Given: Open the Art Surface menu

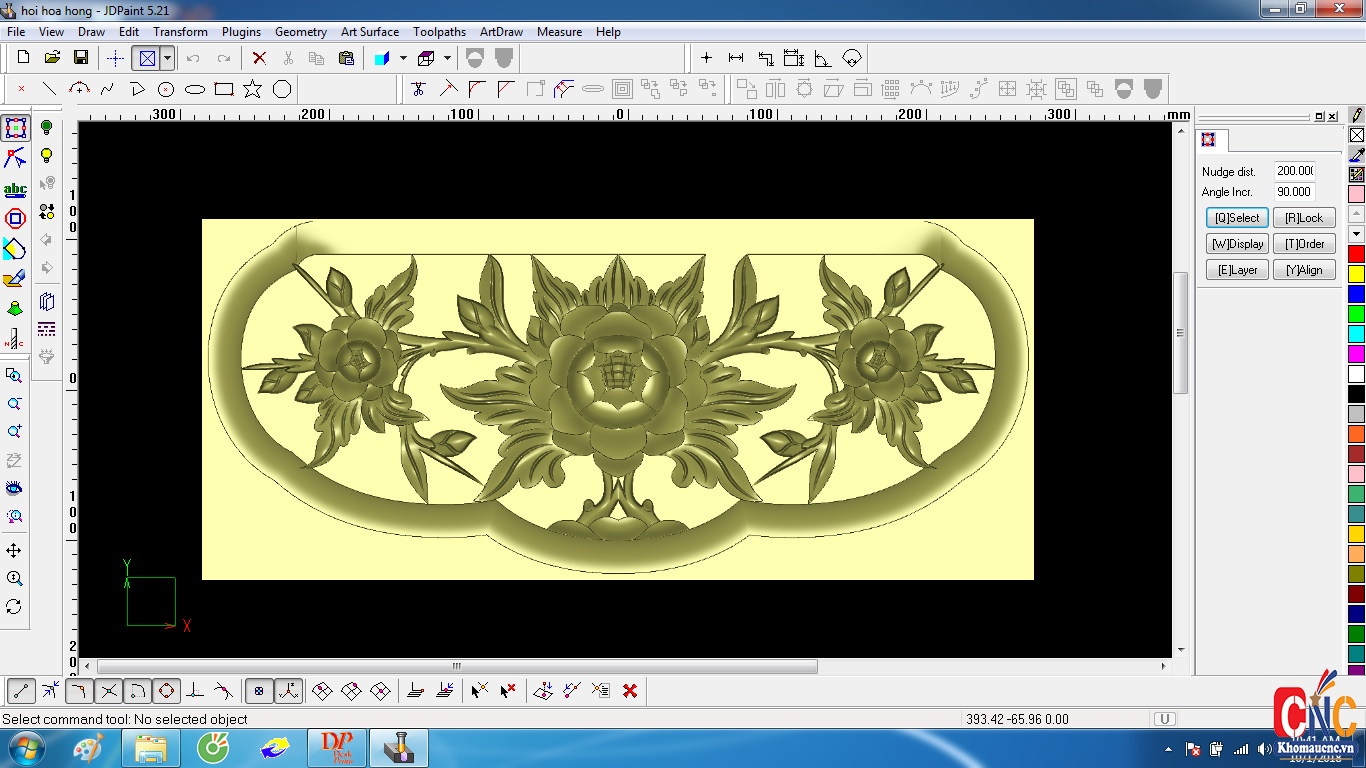Looking at the screenshot, I should click(369, 32).
